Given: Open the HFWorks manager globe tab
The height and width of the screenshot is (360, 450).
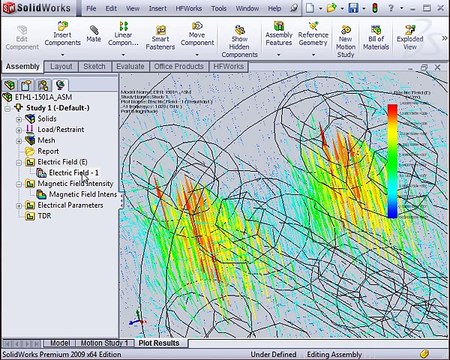Looking at the screenshot, I should coord(60,85).
